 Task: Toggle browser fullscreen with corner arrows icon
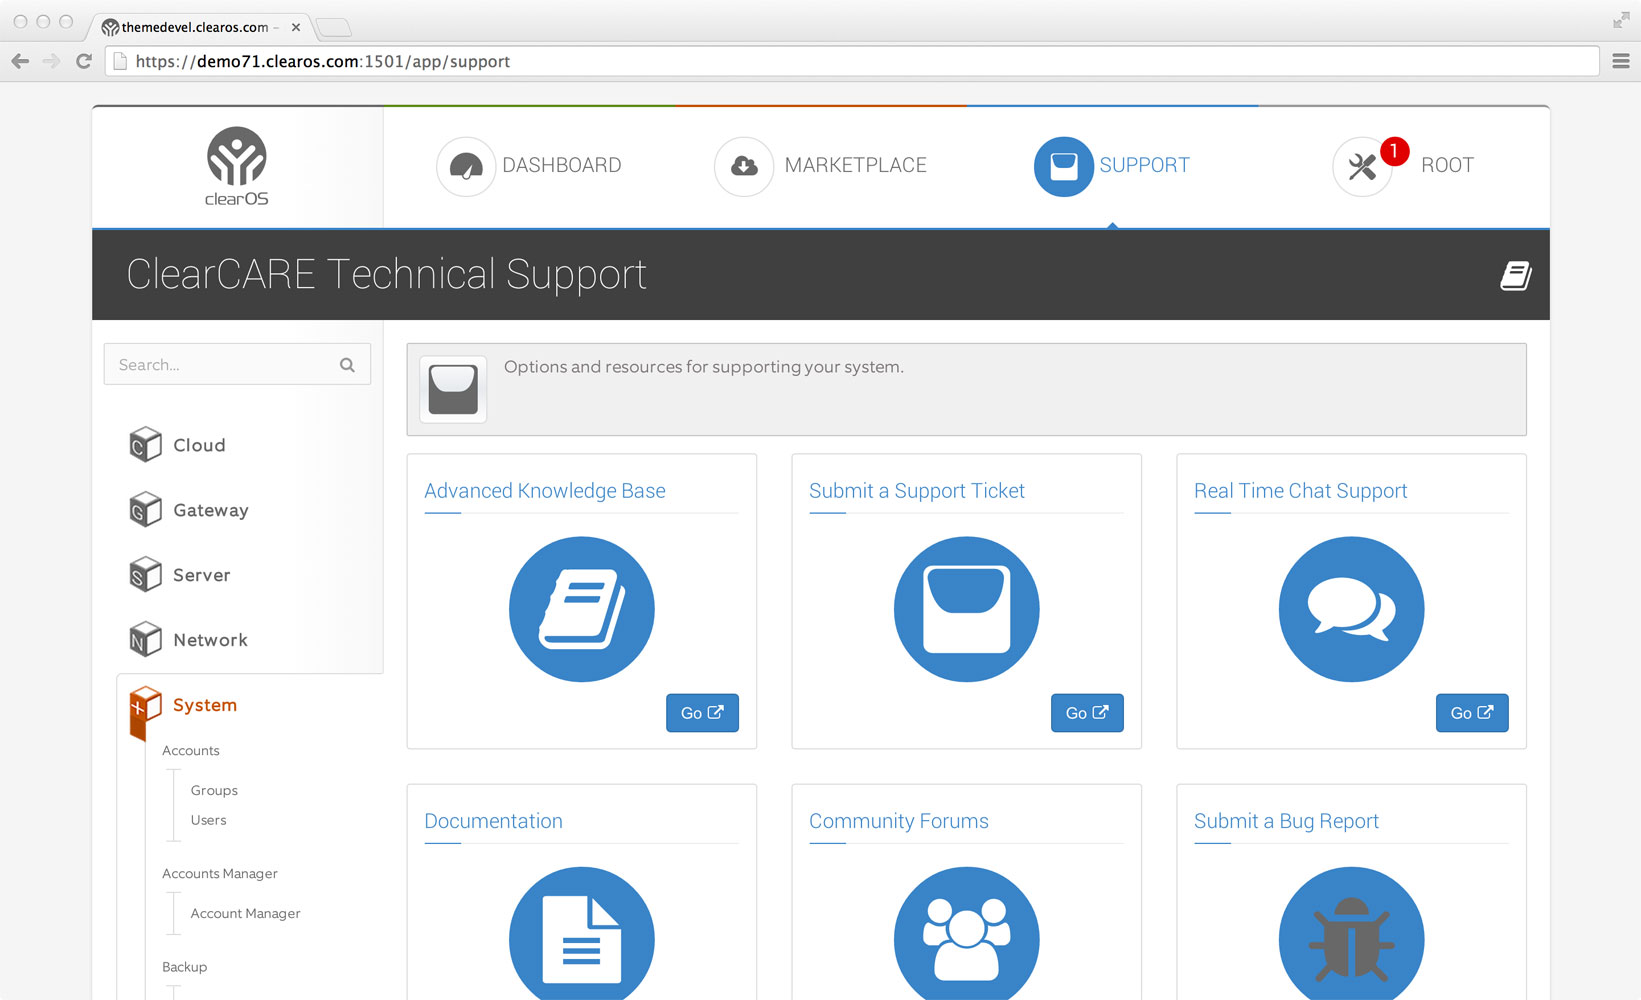pos(1621,20)
